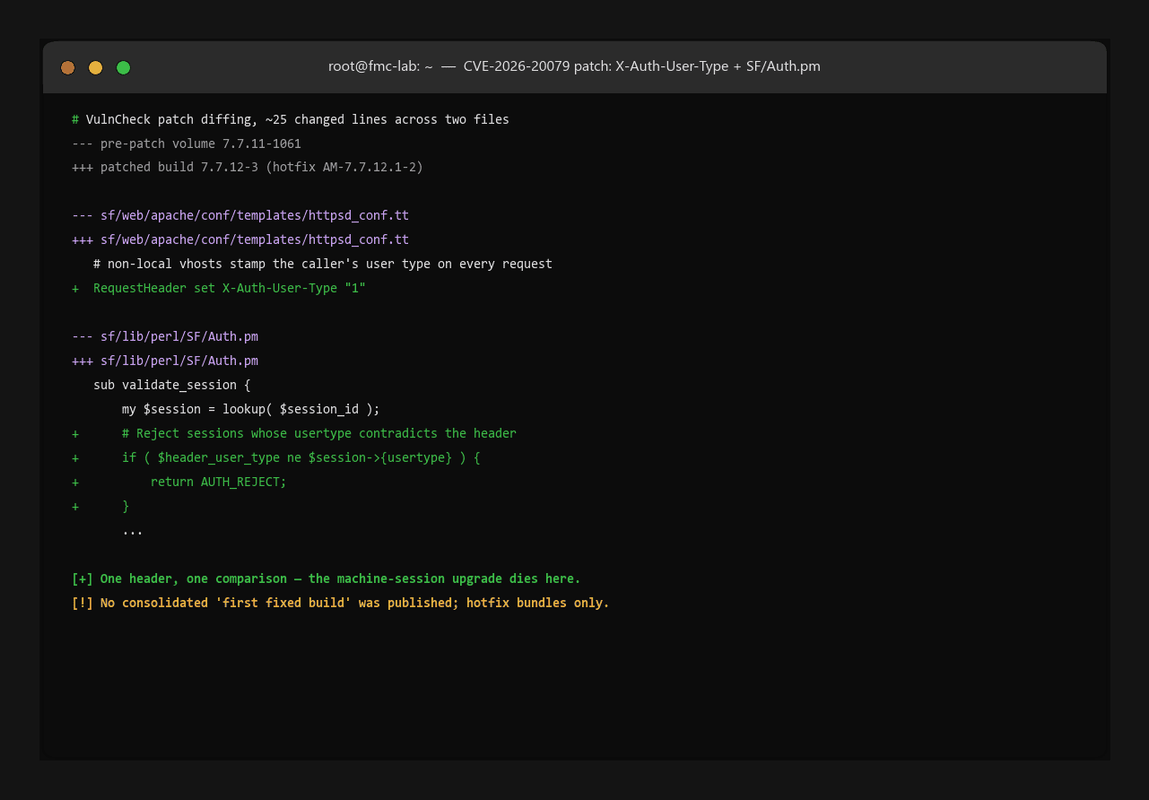
Task: Click the green zoom window button
Action: pyautogui.click(x=123, y=67)
